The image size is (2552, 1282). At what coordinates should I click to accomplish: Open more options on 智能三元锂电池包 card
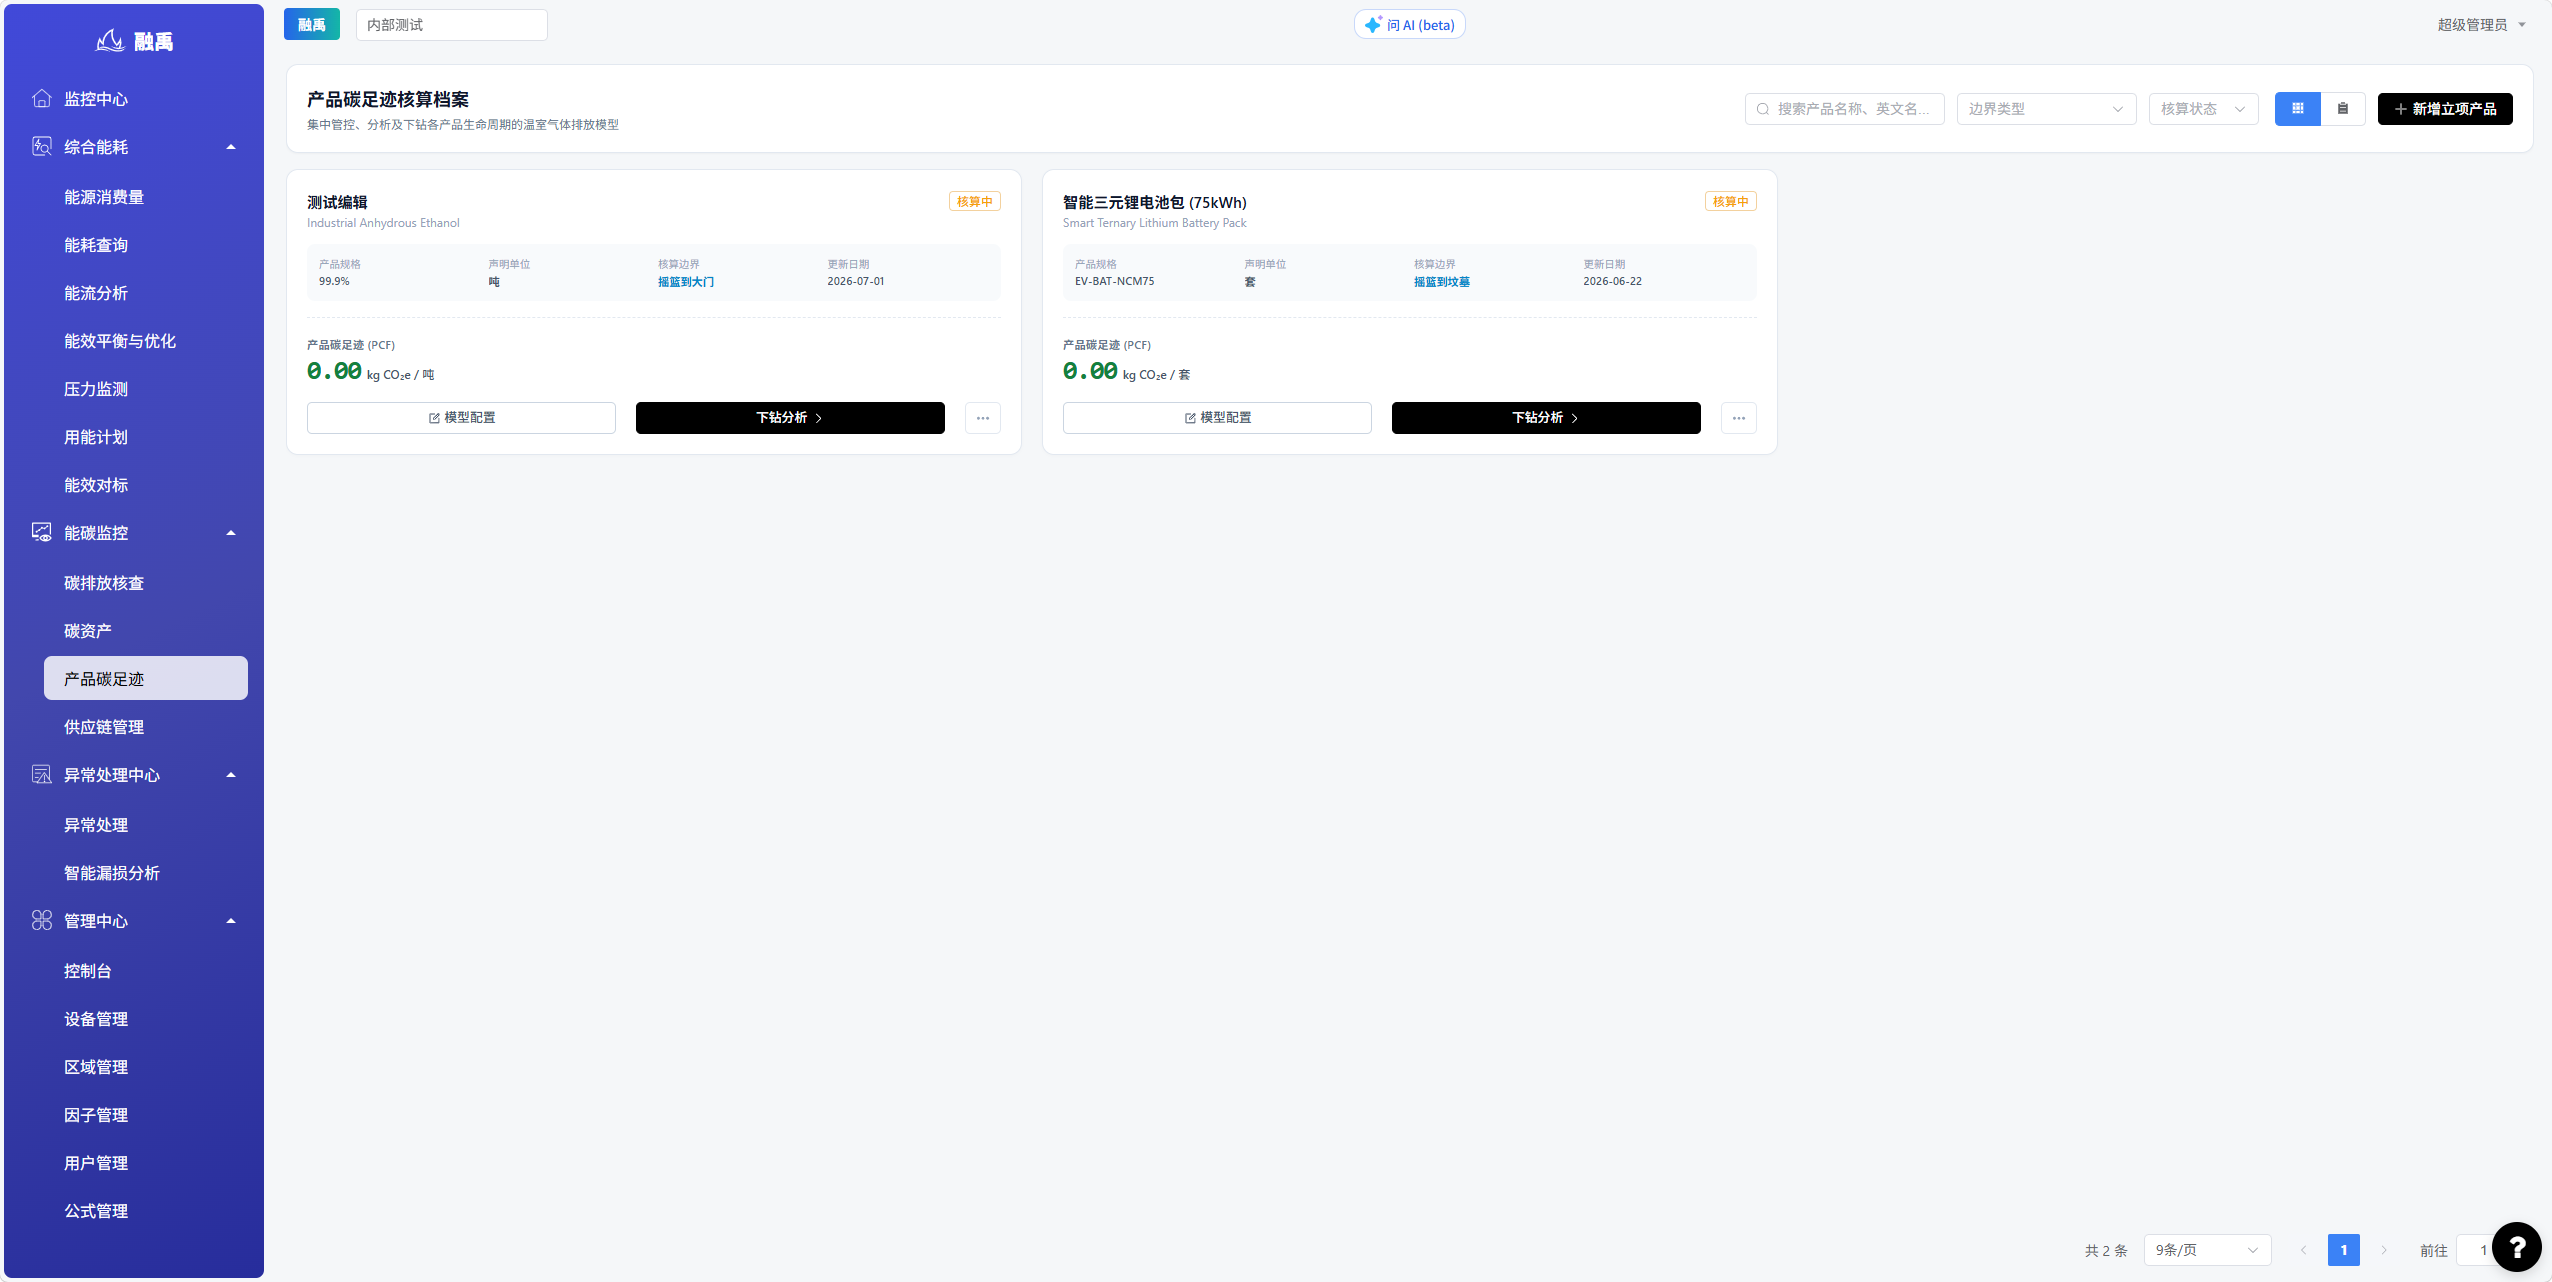1739,418
